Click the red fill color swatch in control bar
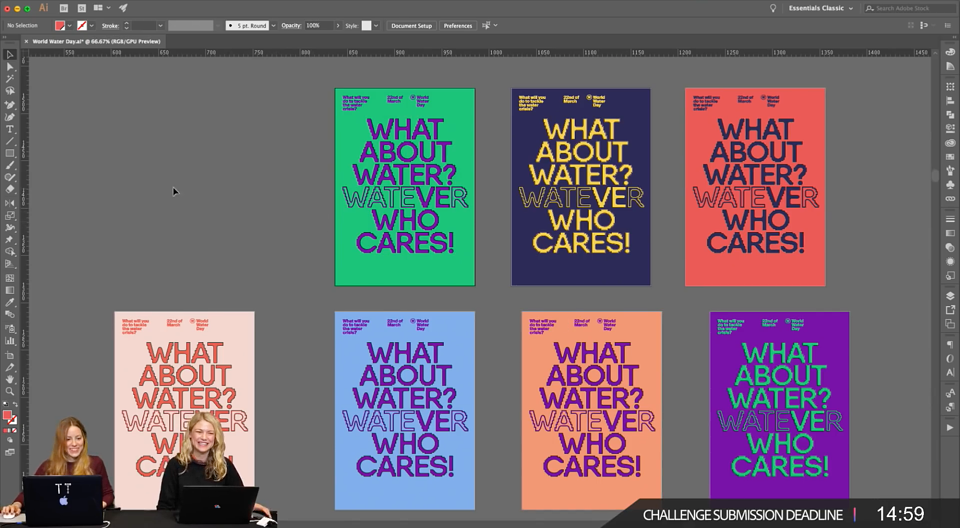 pyautogui.click(x=59, y=26)
